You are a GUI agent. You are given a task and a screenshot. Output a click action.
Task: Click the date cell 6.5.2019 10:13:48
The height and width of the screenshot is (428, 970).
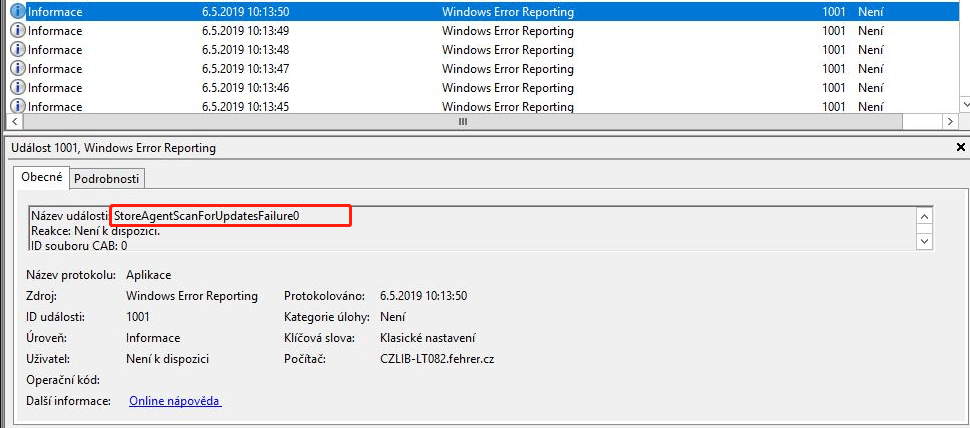pos(245,50)
